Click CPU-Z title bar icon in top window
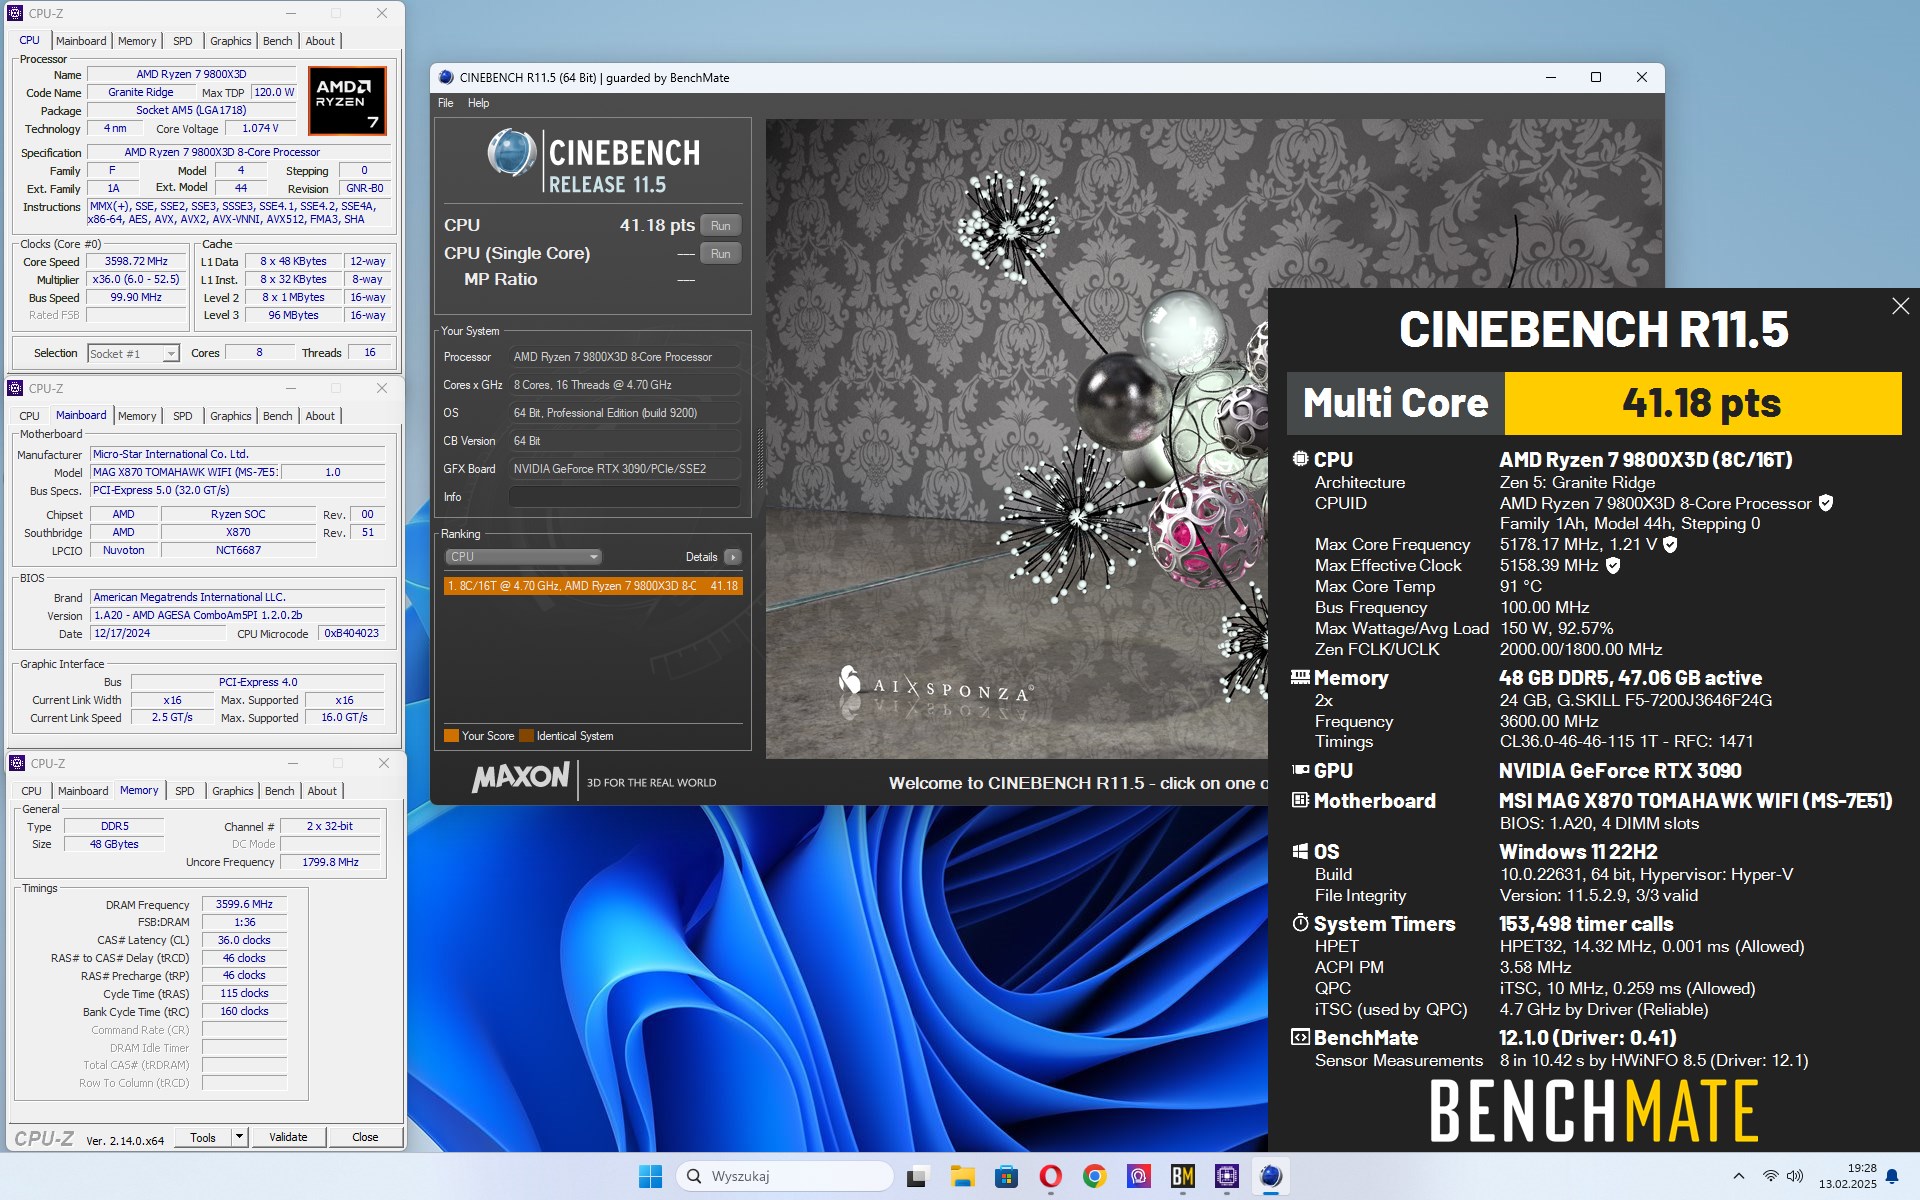The height and width of the screenshot is (1200, 1920). pyautogui.click(x=15, y=13)
